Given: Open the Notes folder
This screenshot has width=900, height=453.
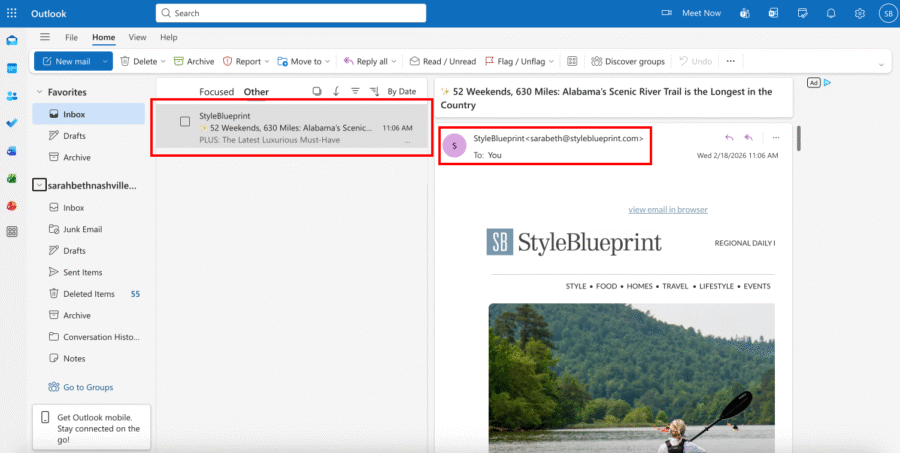Looking at the screenshot, I should [88, 358].
